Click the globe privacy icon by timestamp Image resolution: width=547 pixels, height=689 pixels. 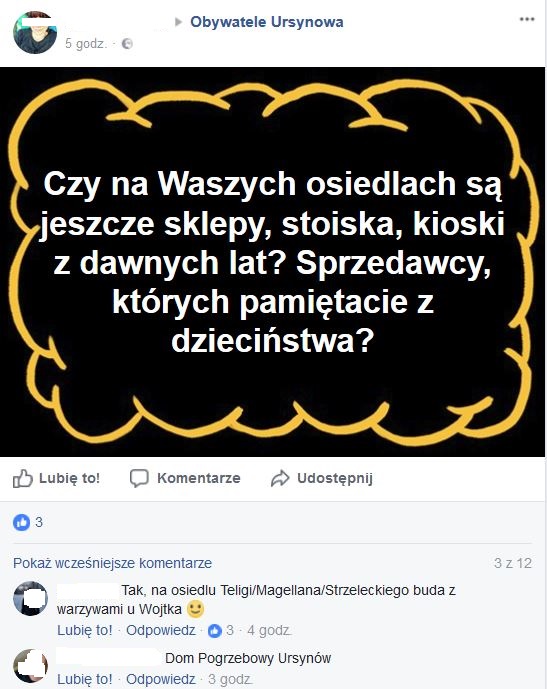(x=127, y=44)
